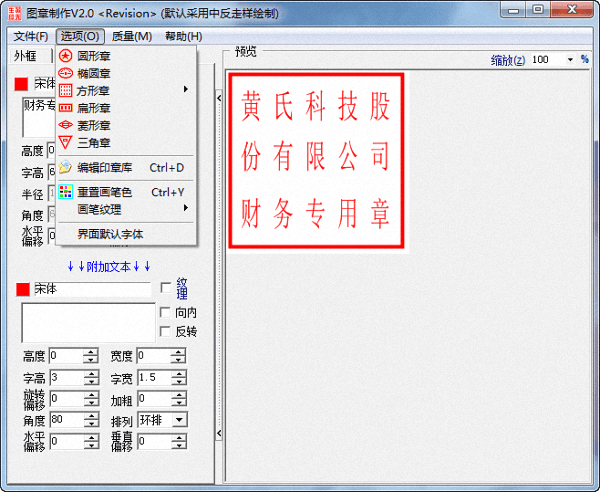
Task: Tick the 向内 checkbox
Action: click(166, 312)
